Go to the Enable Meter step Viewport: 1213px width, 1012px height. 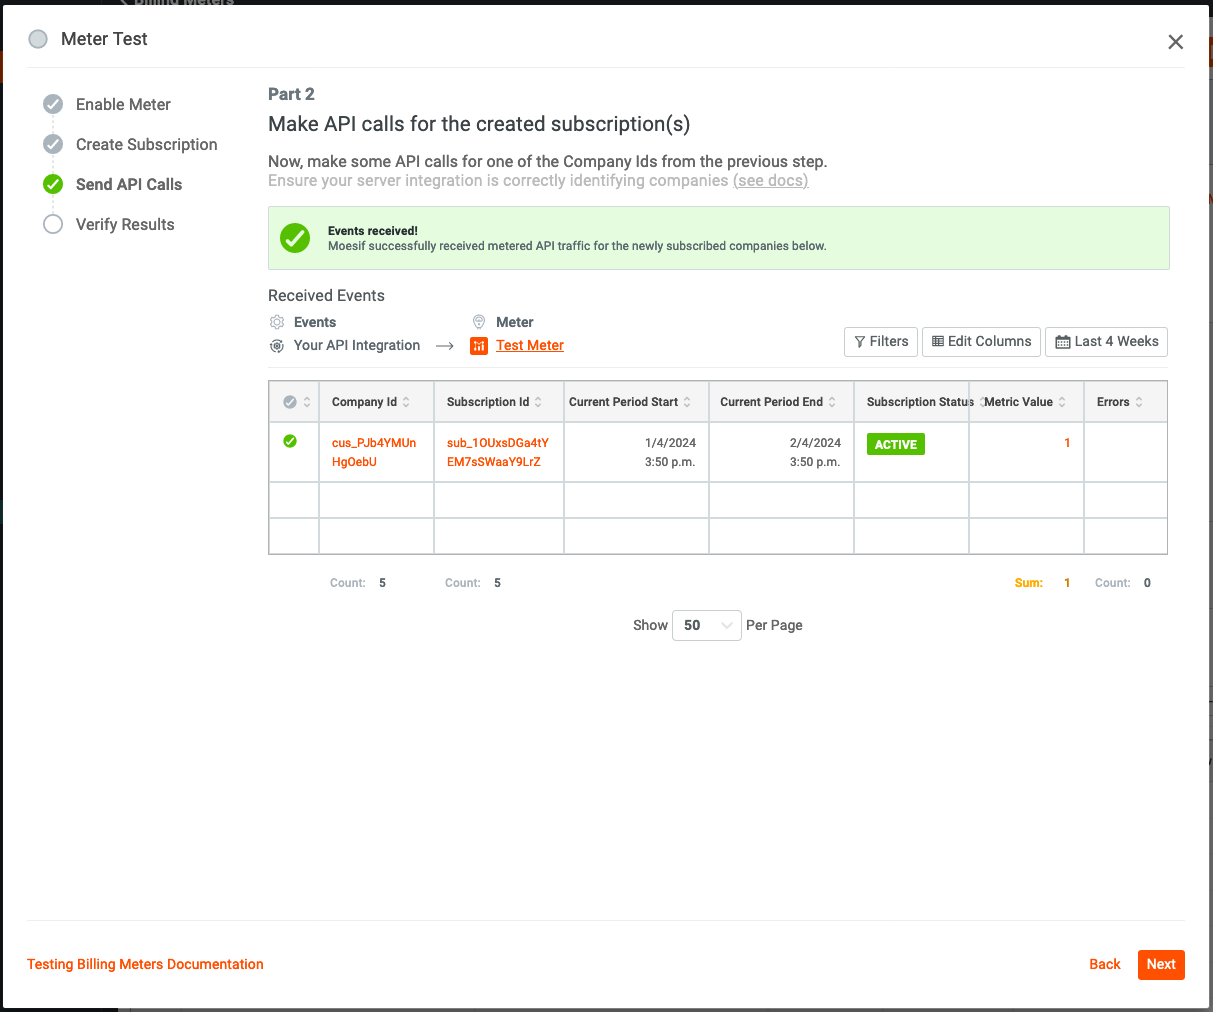[x=123, y=105]
